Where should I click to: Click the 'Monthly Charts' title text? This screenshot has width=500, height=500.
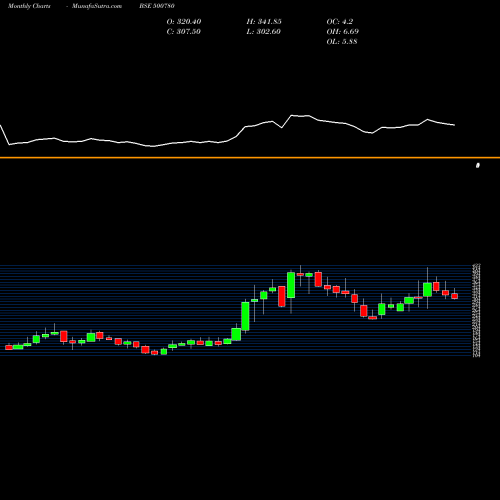tap(29, 6)
